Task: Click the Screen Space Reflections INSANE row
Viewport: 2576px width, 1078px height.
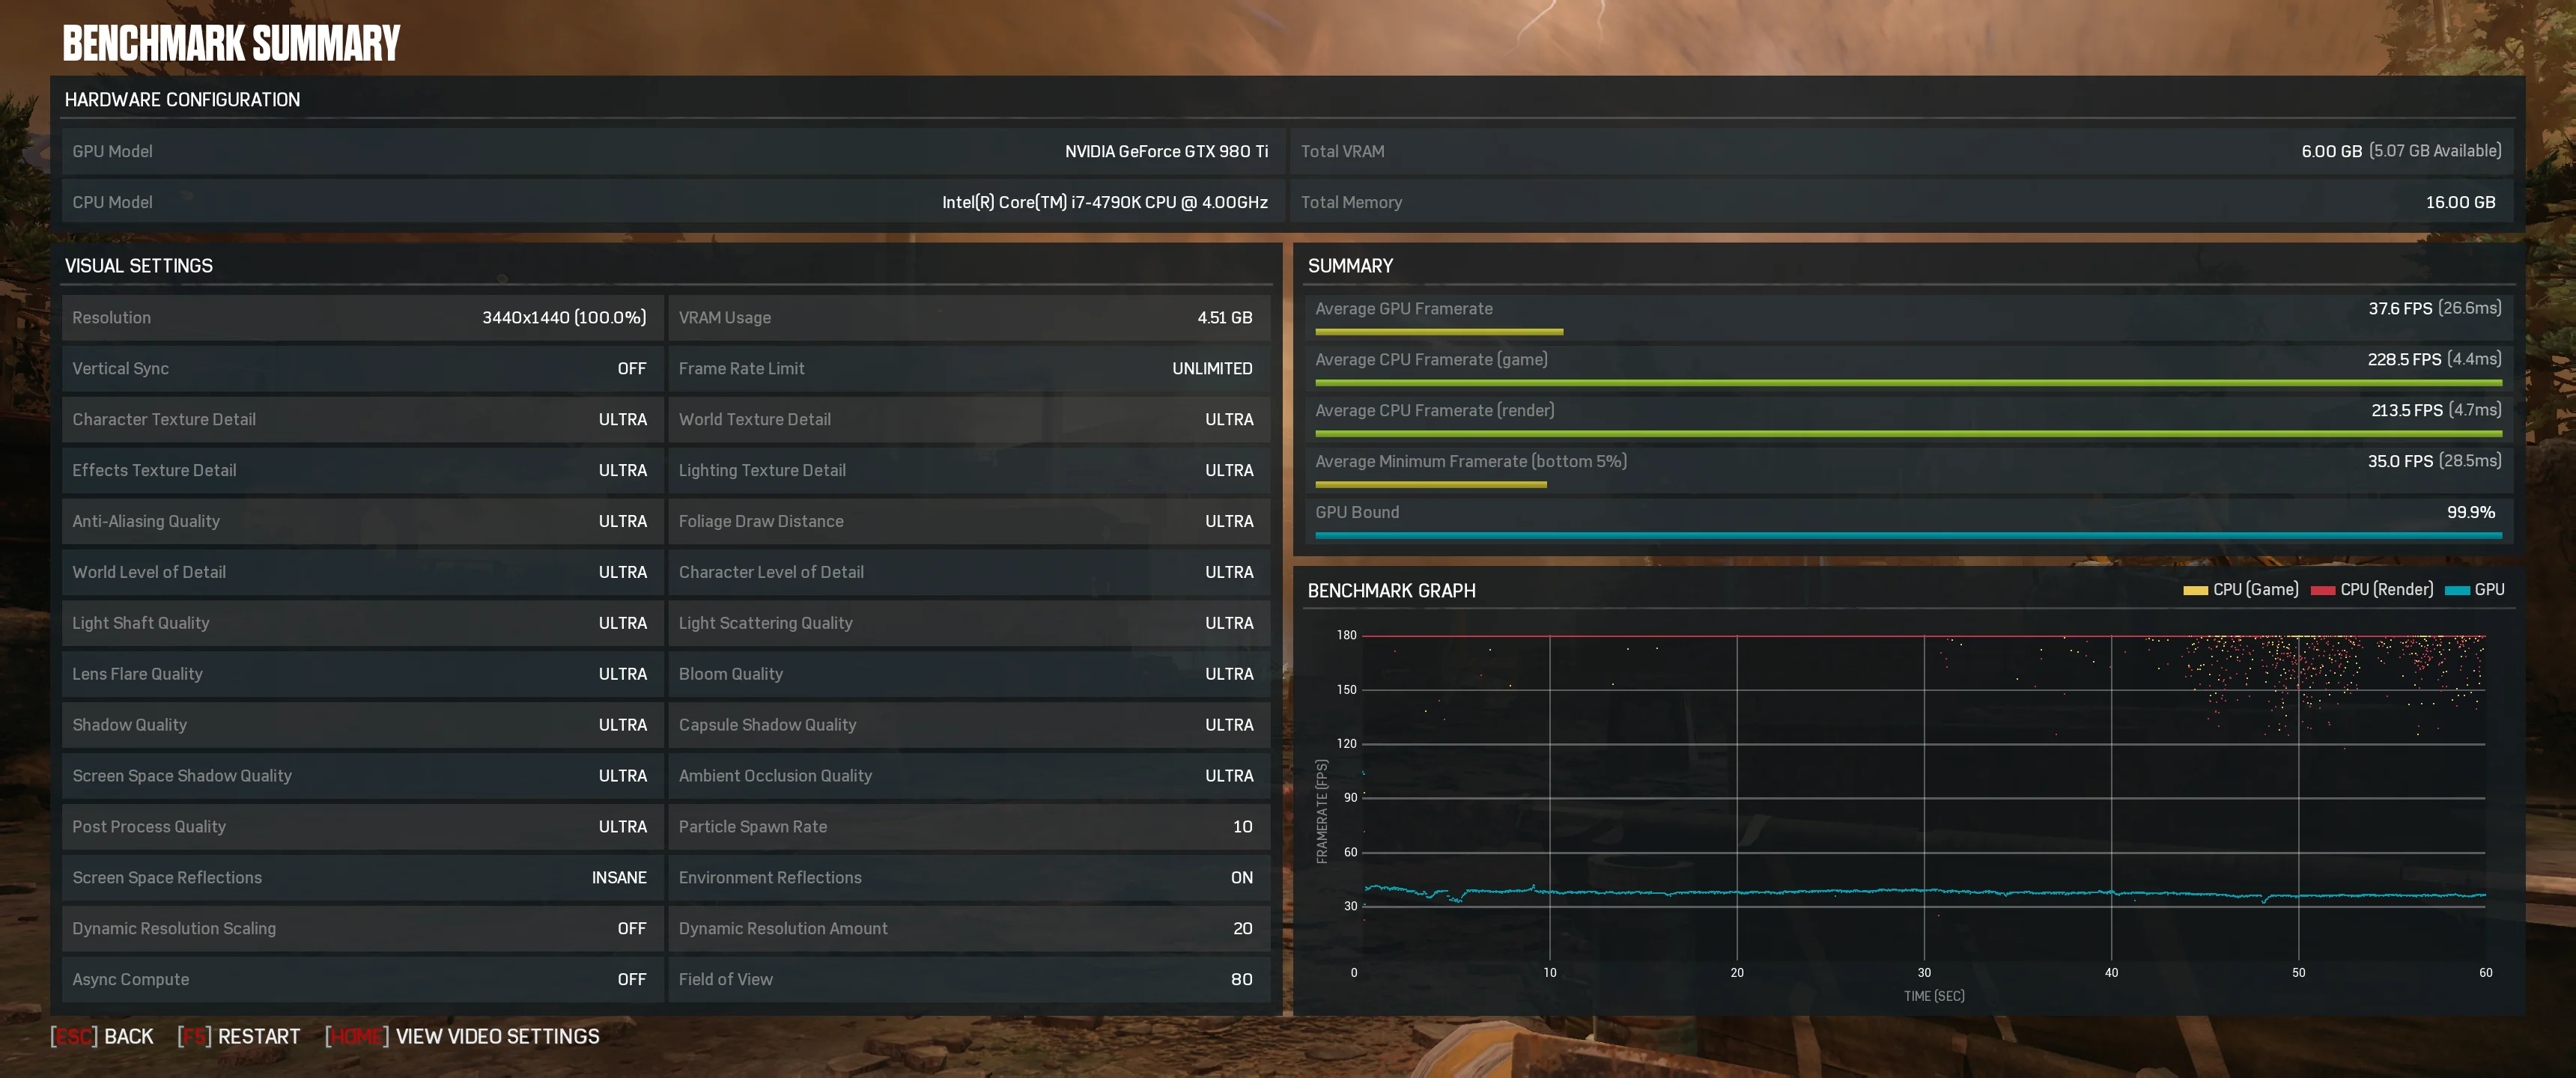Action: [x=362, y=877]
